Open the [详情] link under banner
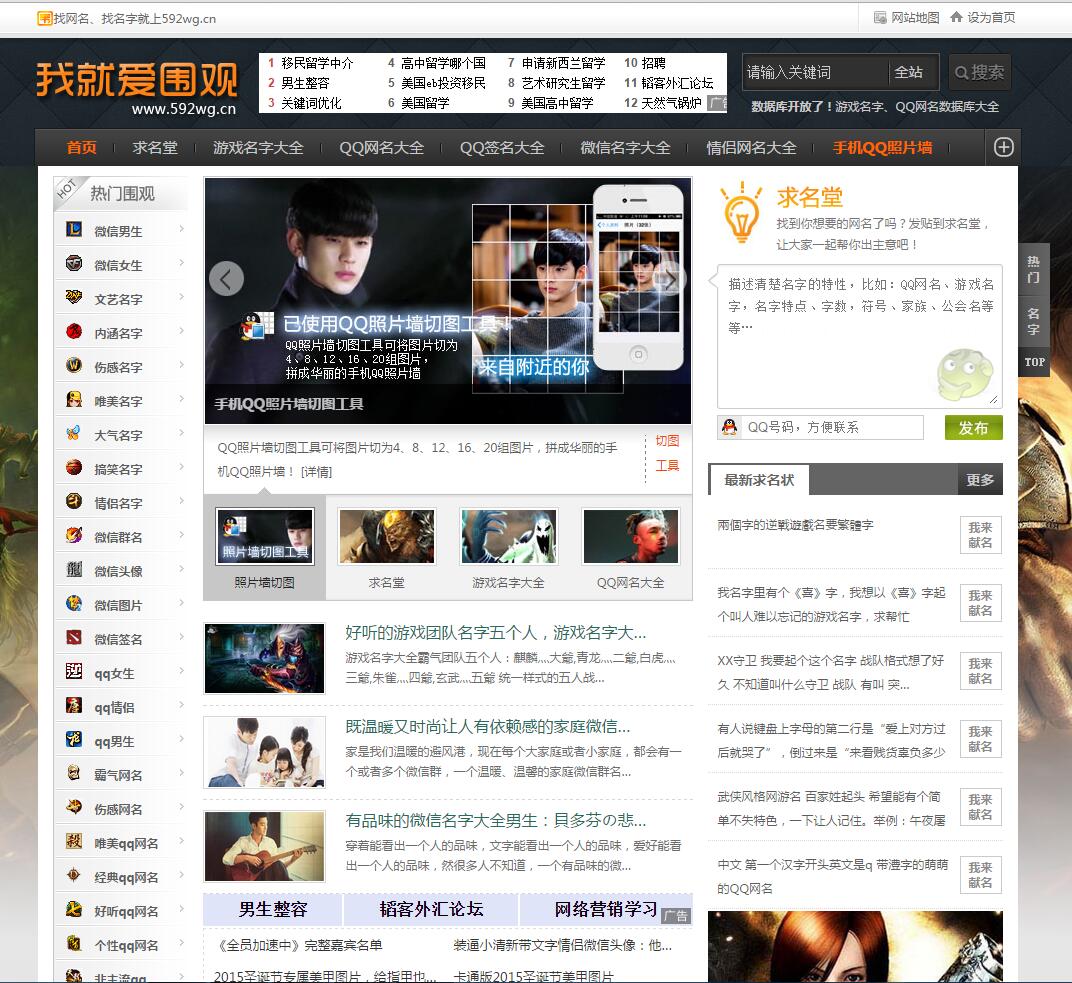Image resolution: width=1072 pixels, height=983 pixels. (316, 472)
